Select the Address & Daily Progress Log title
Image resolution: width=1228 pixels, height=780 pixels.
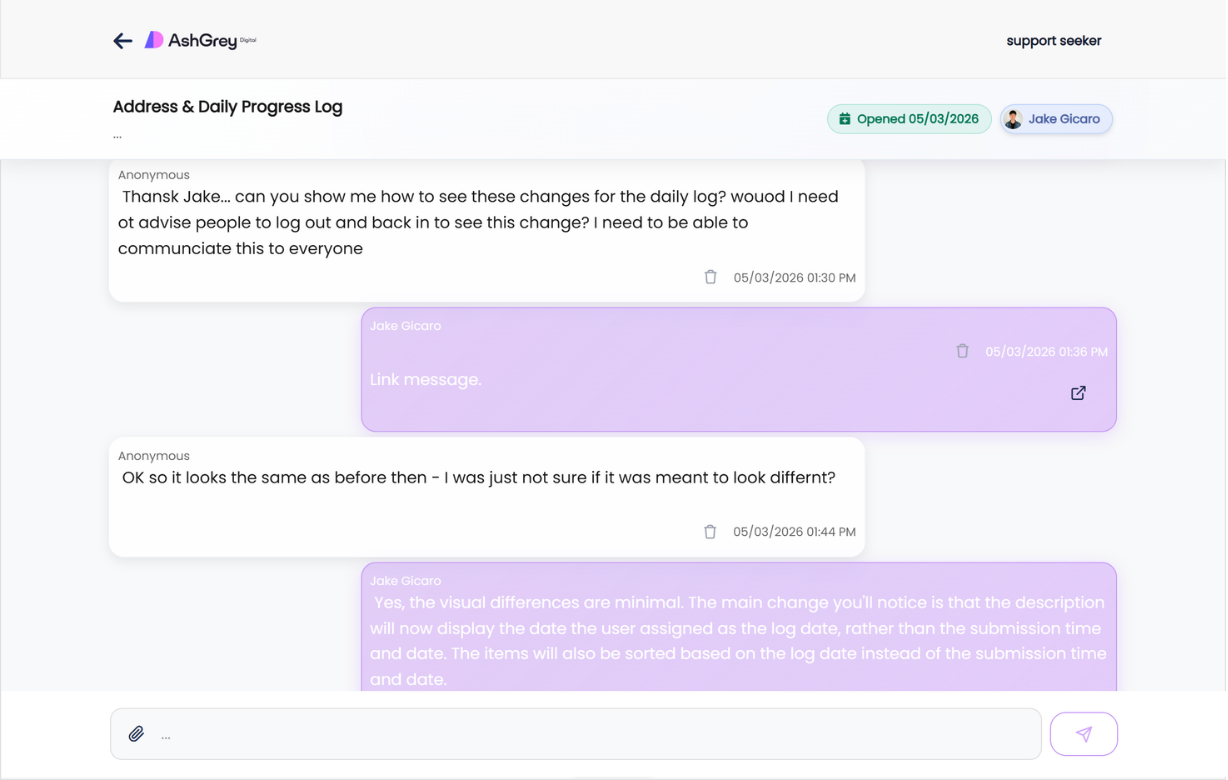[x=227, y=106]
